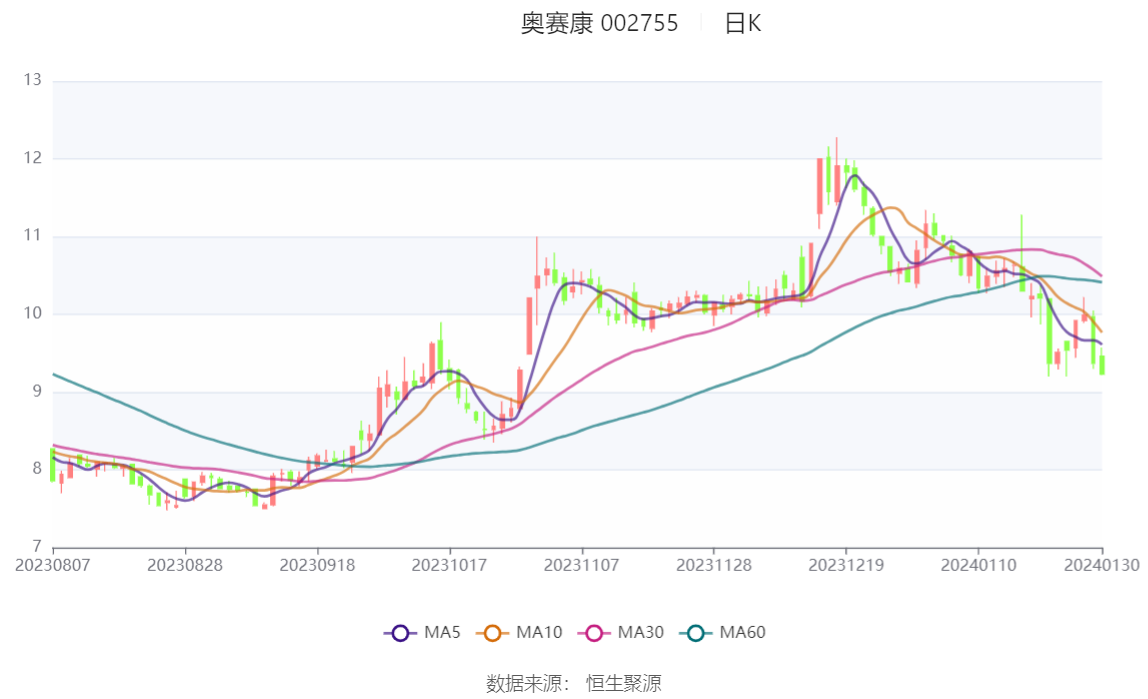Screen dimensions: 1148x699
Task: Click the 13 price axis label
Action: [x=33, y=81]
